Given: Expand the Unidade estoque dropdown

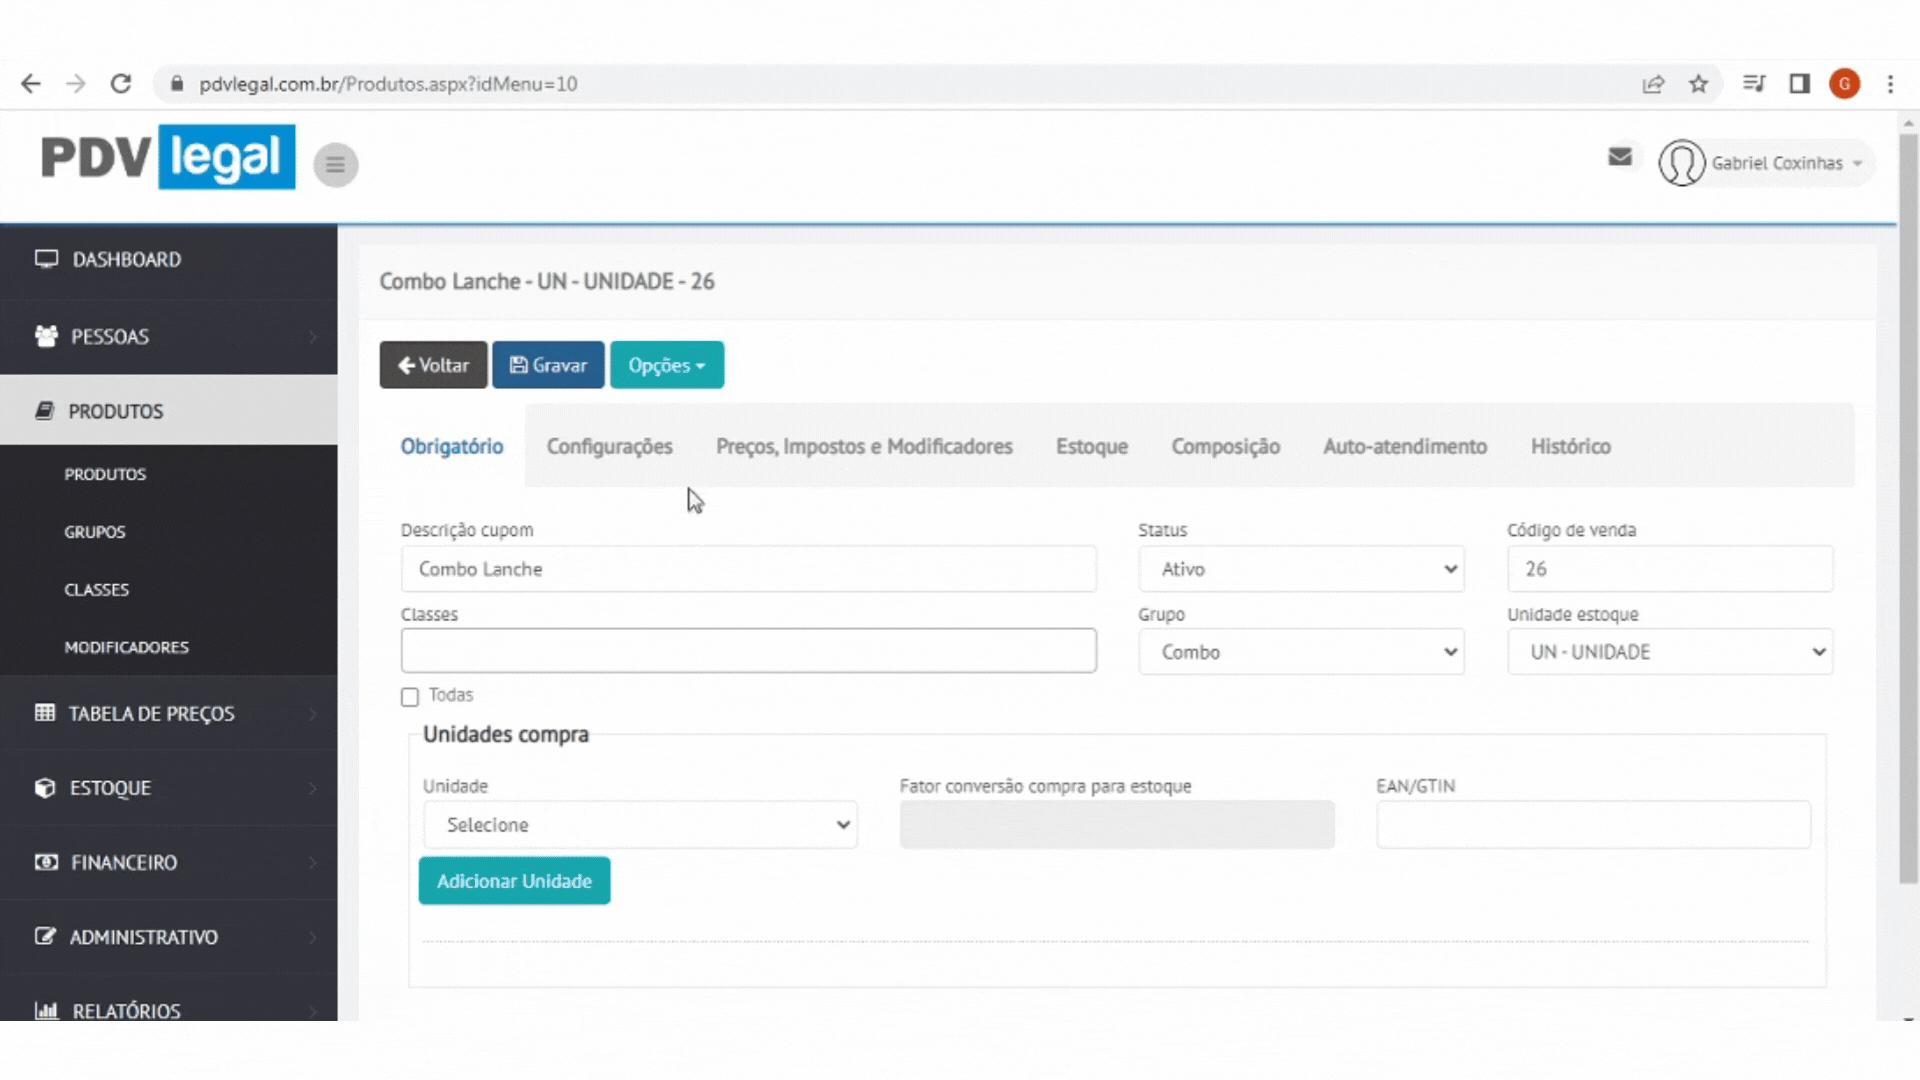Looking at the screenshot, I should click(x=1669, y=652).
